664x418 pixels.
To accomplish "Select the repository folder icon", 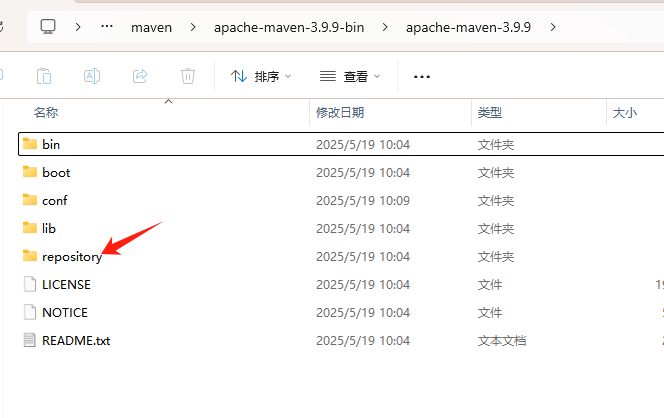I will pos(30,256).
